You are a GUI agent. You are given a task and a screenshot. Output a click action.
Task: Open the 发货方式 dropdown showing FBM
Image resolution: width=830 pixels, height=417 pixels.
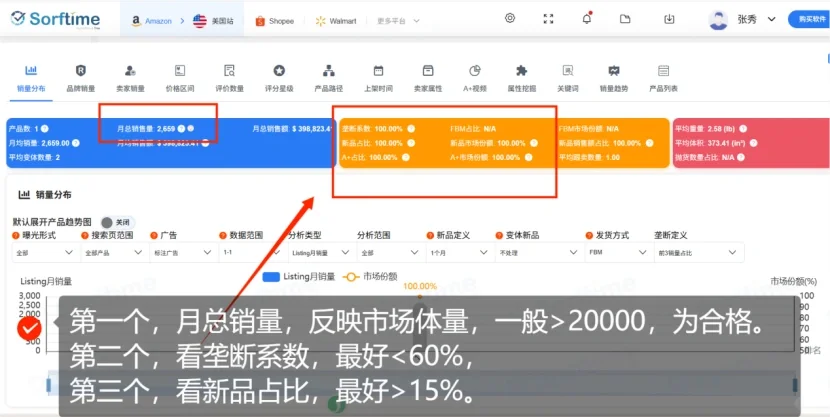tap(618, 252)
